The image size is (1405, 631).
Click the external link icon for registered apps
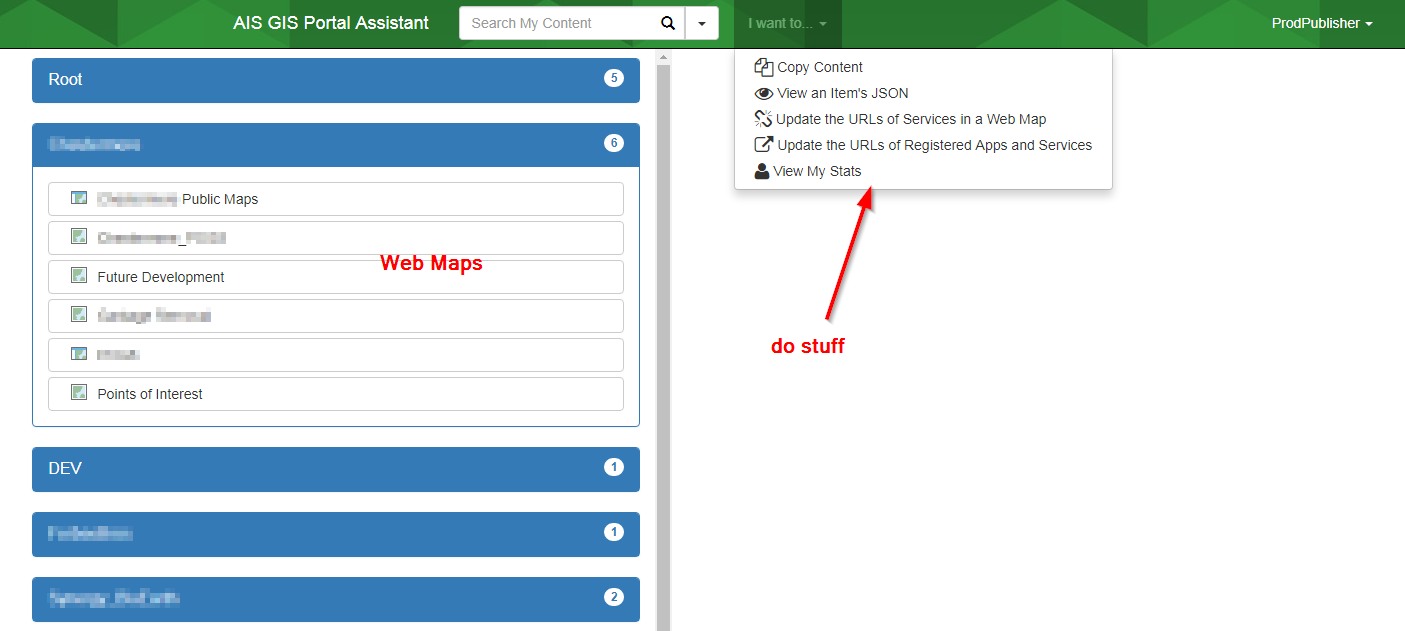pyautogui.click(x=764, y=145)
